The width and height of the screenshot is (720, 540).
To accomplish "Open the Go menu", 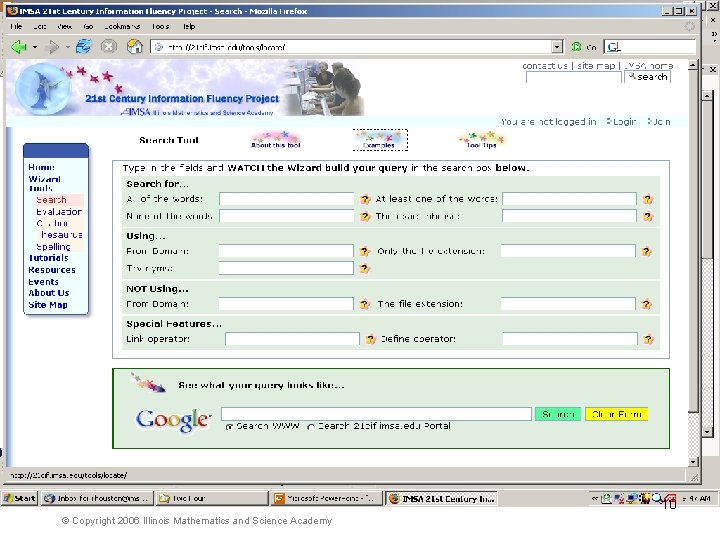I will coord(88,27).
